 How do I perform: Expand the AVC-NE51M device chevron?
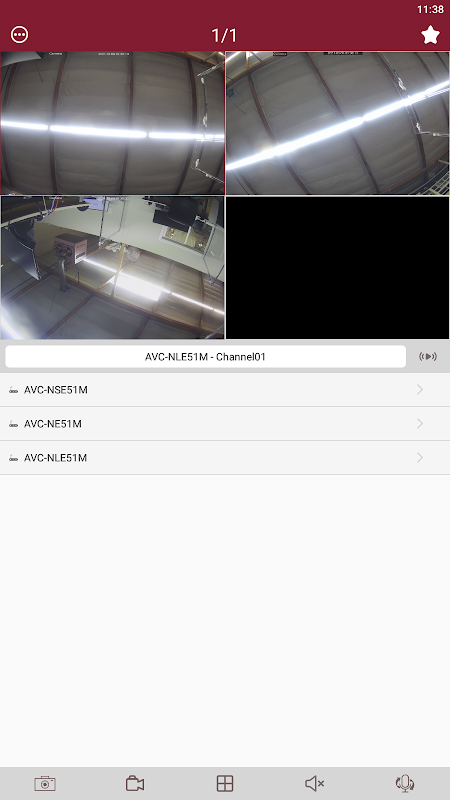(420, 423)
